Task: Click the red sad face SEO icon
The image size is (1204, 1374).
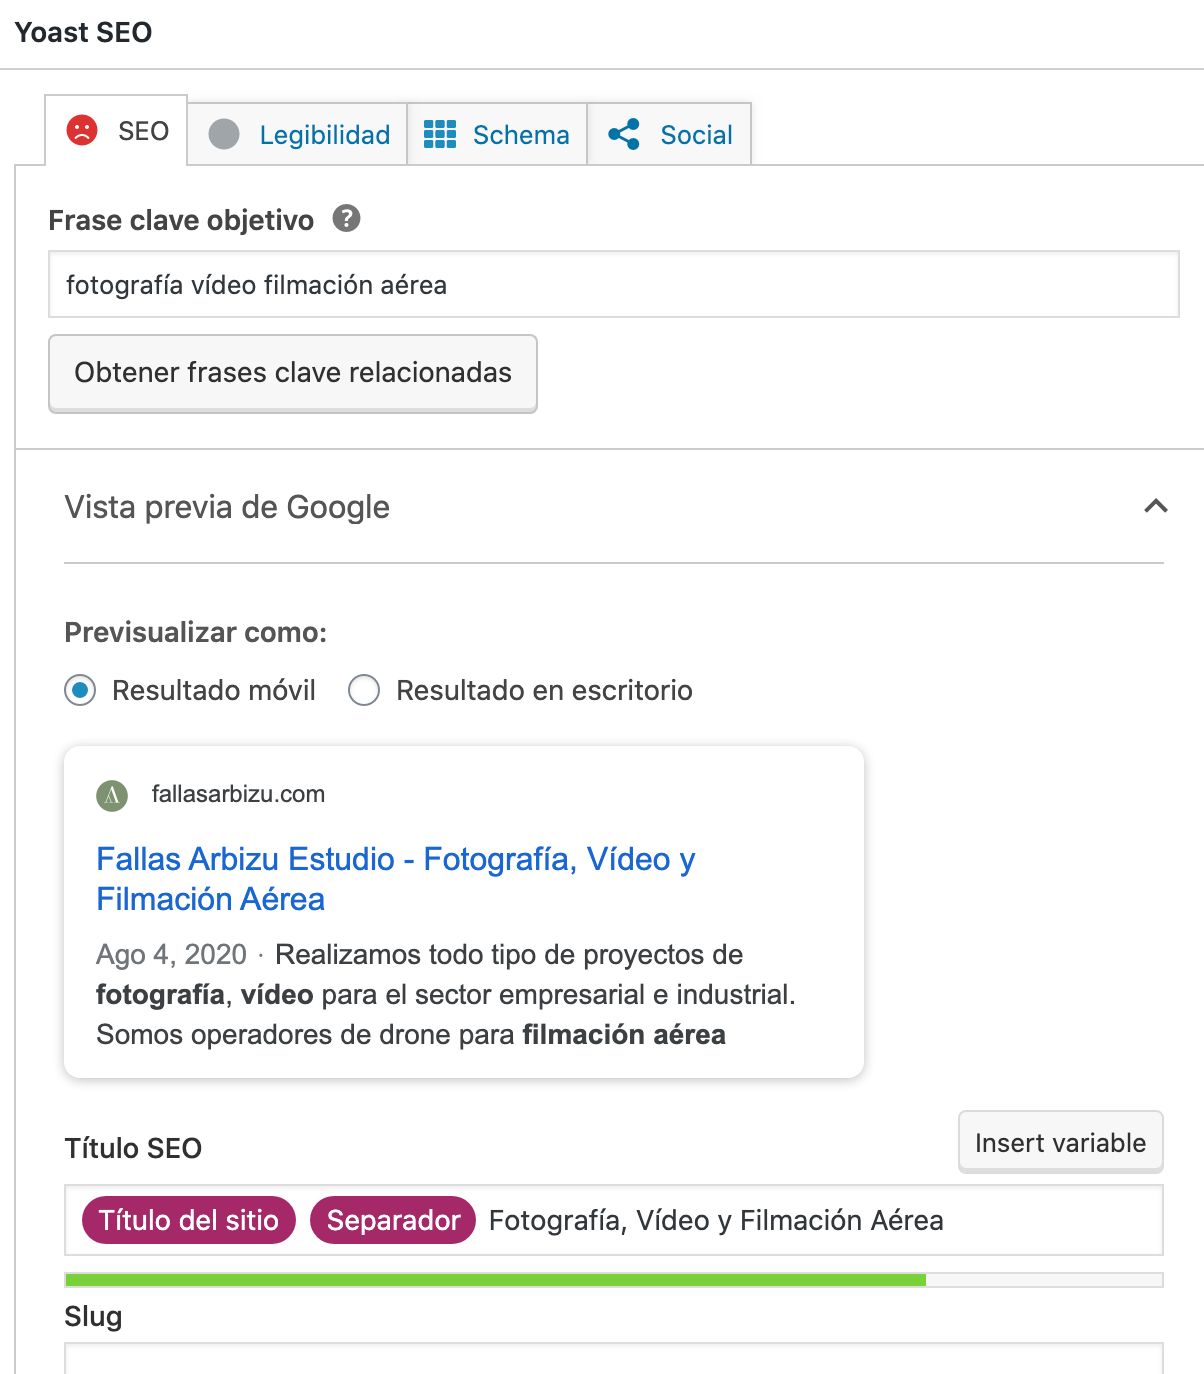Action: (x=82, y=131)
